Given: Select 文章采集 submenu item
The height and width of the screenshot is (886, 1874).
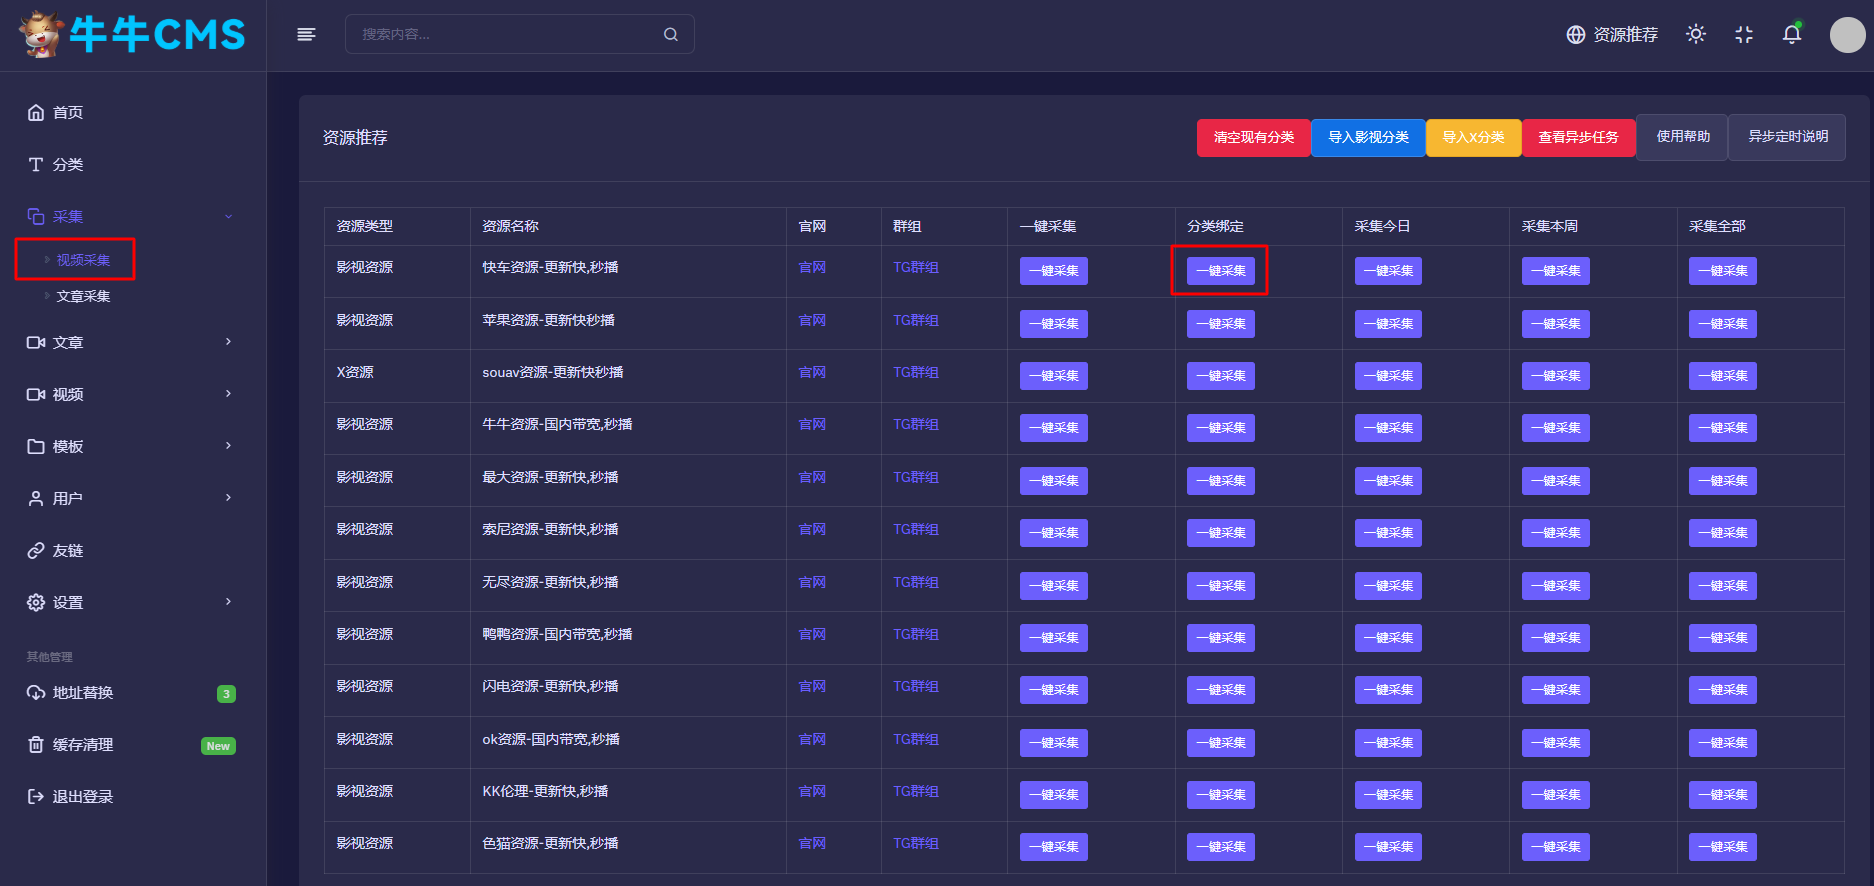Looking at the screenshot, I should click(83, 297).
